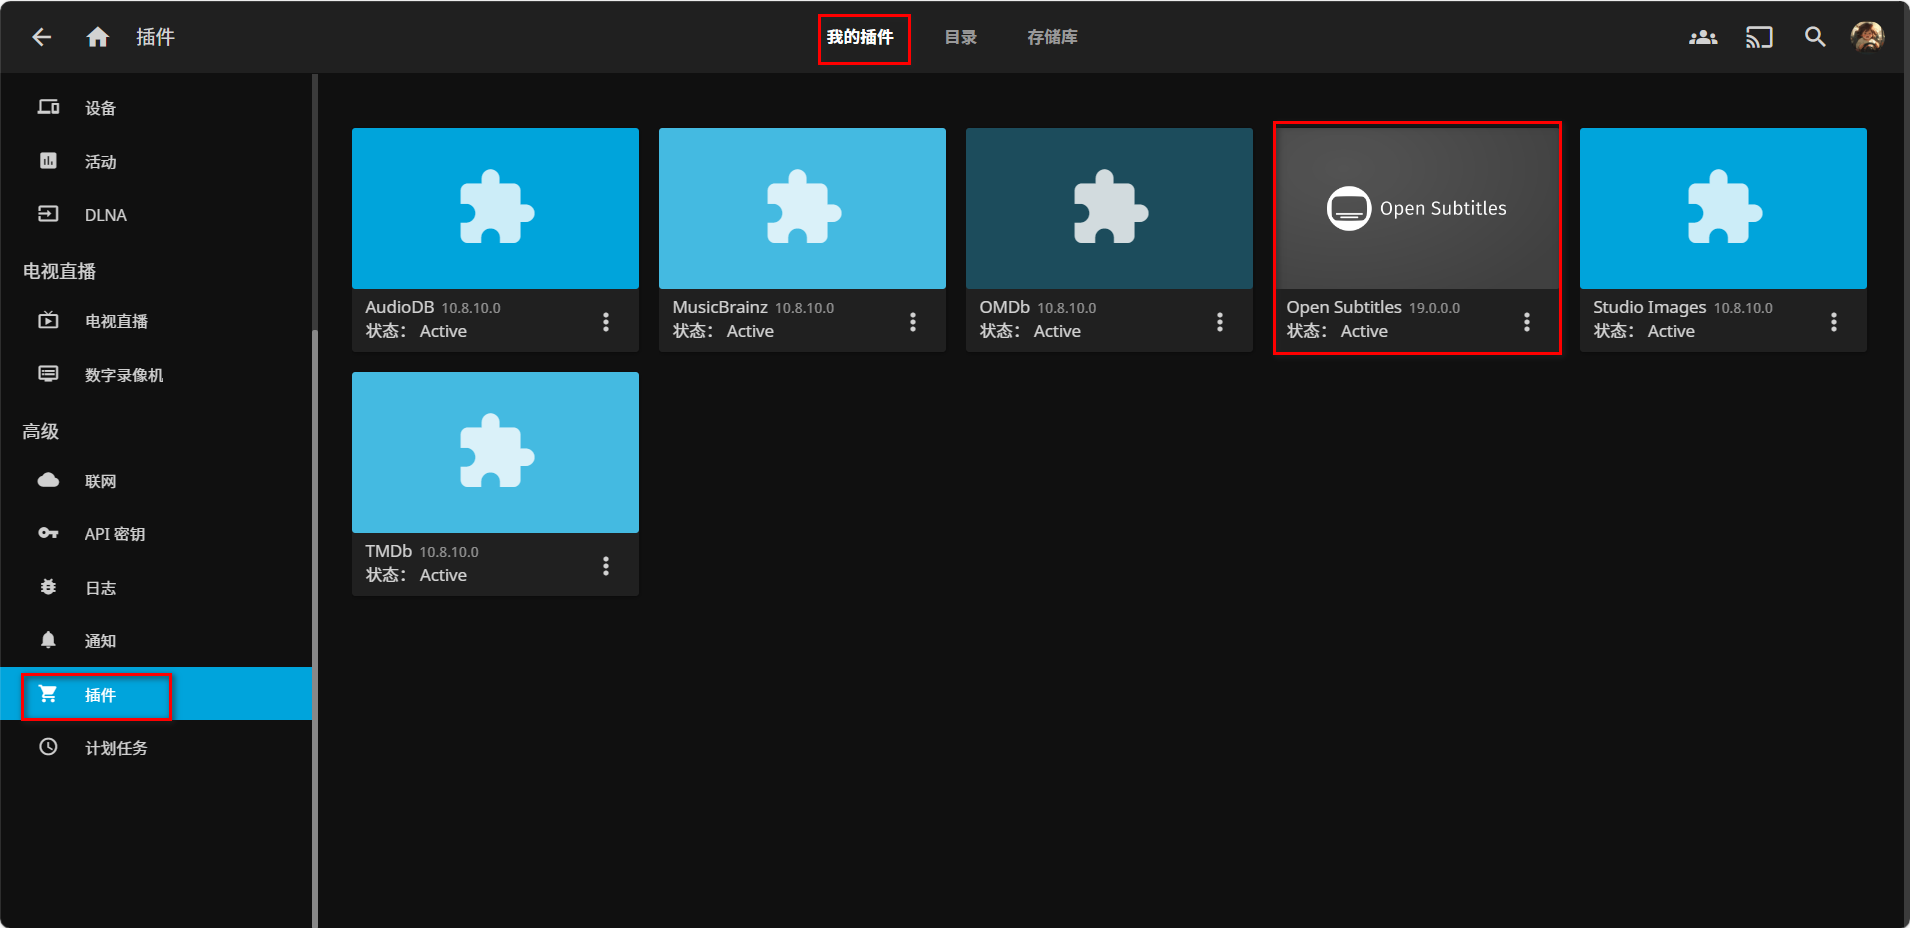Click the cast to device icon

[x=1758, y=37]
